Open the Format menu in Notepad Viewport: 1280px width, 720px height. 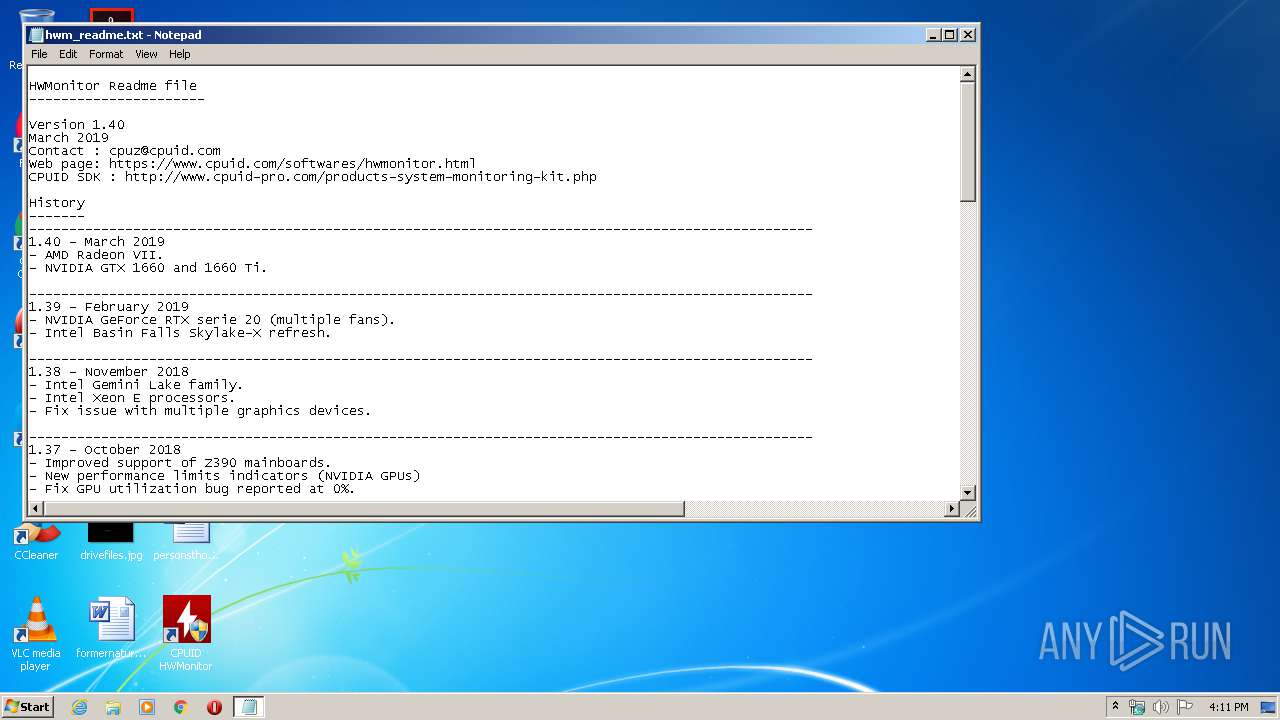click(x=106, y=54)
